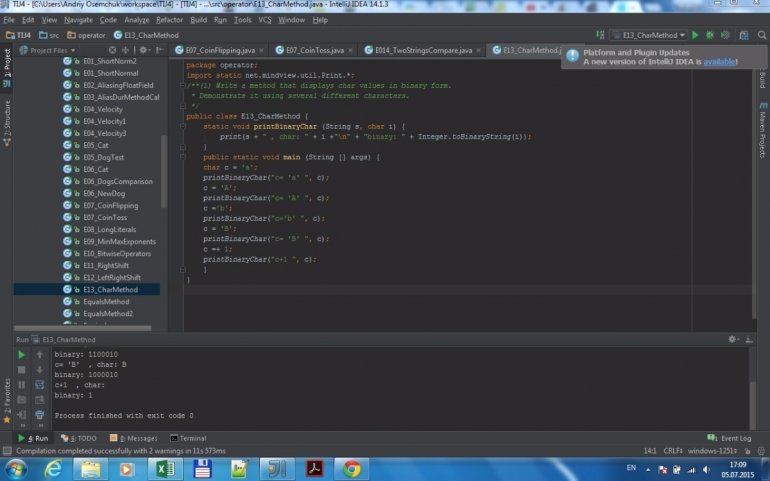Click the Debug bug icon in top toolbar
This screenshot has height=481, width=770.
pyautogui.click(x=709, y=35)
